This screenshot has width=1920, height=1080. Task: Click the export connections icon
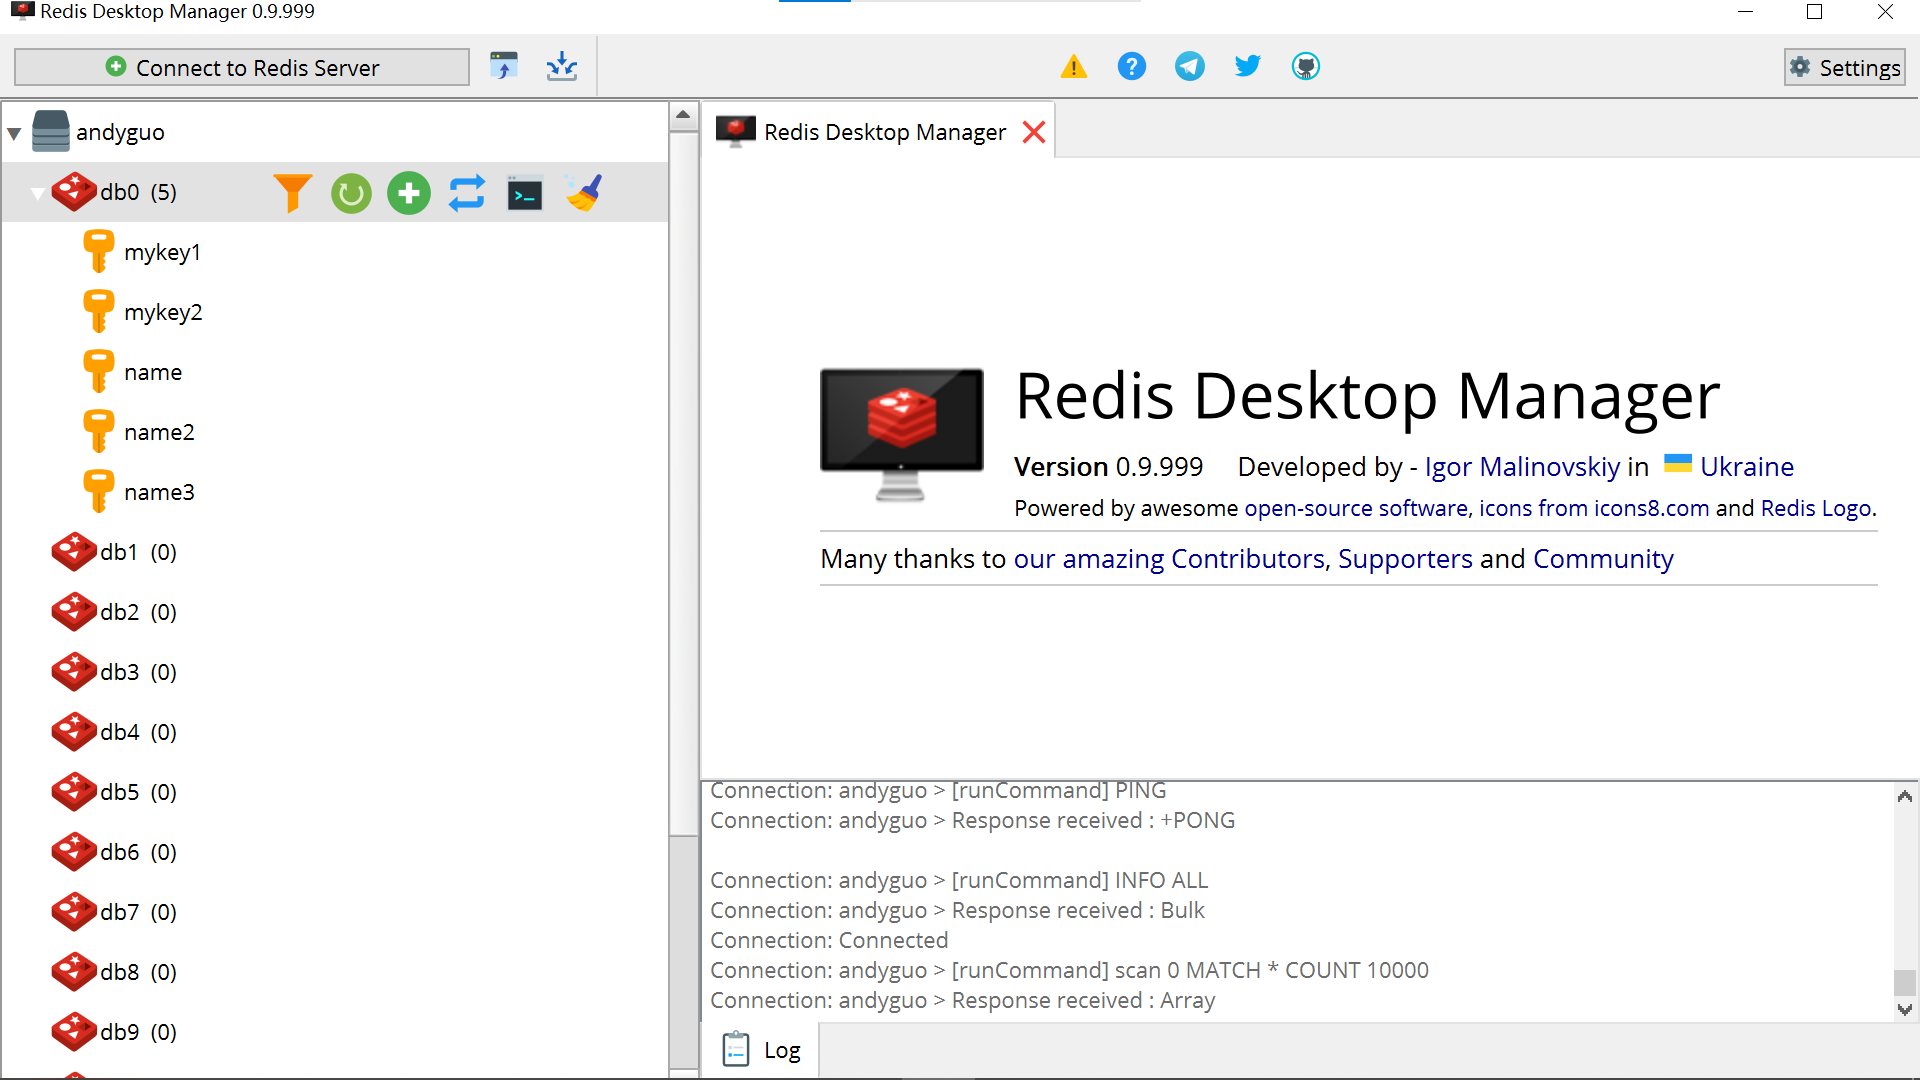(x=562, y=67)
